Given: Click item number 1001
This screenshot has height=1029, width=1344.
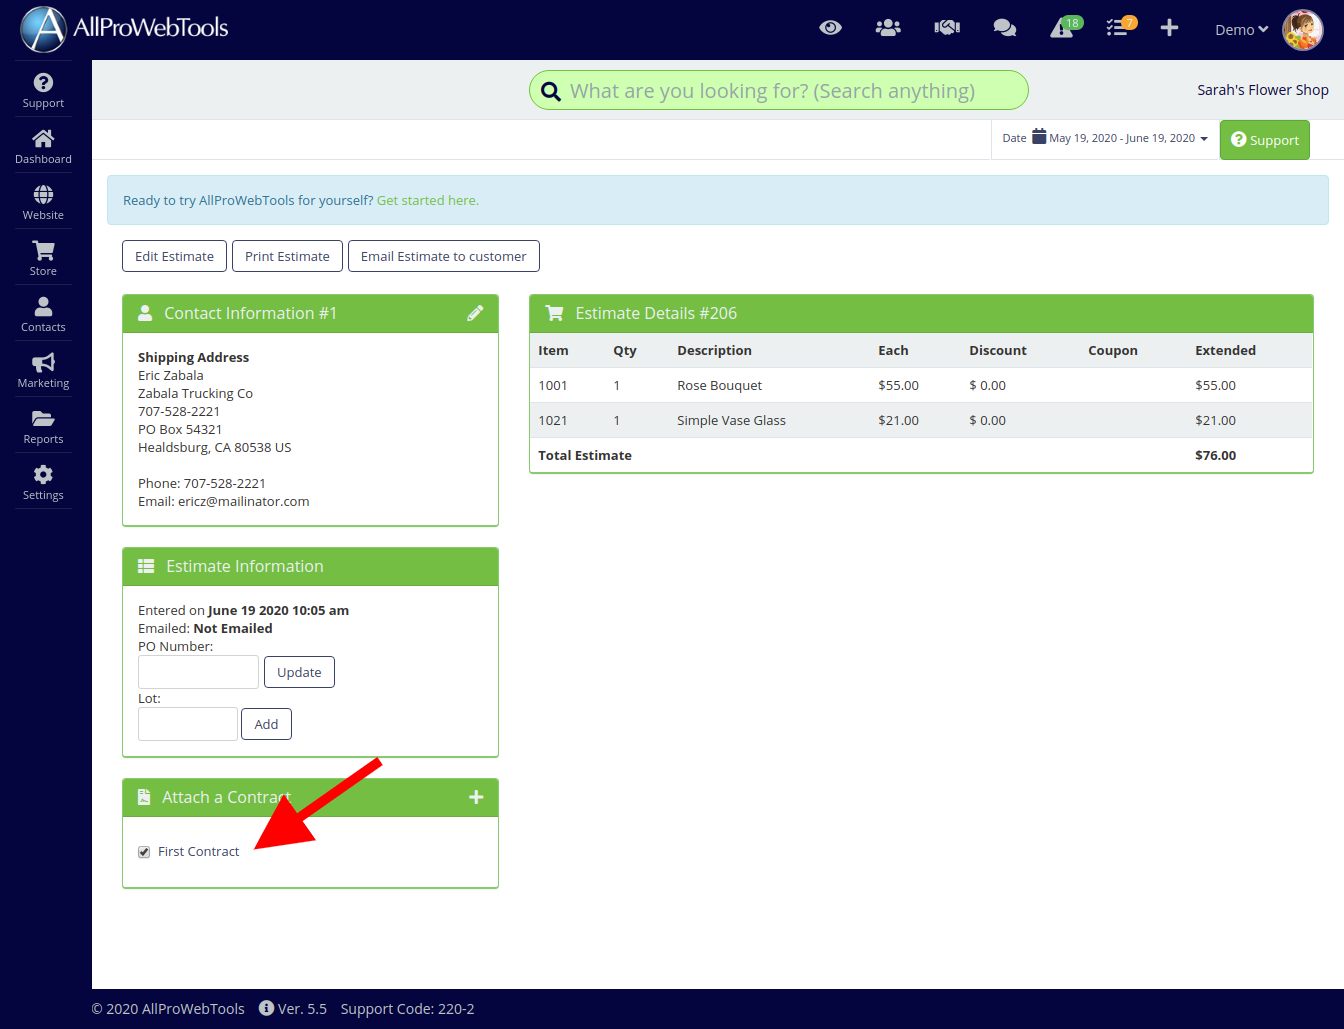Looking at the screenshot, I should click(553, 385).
